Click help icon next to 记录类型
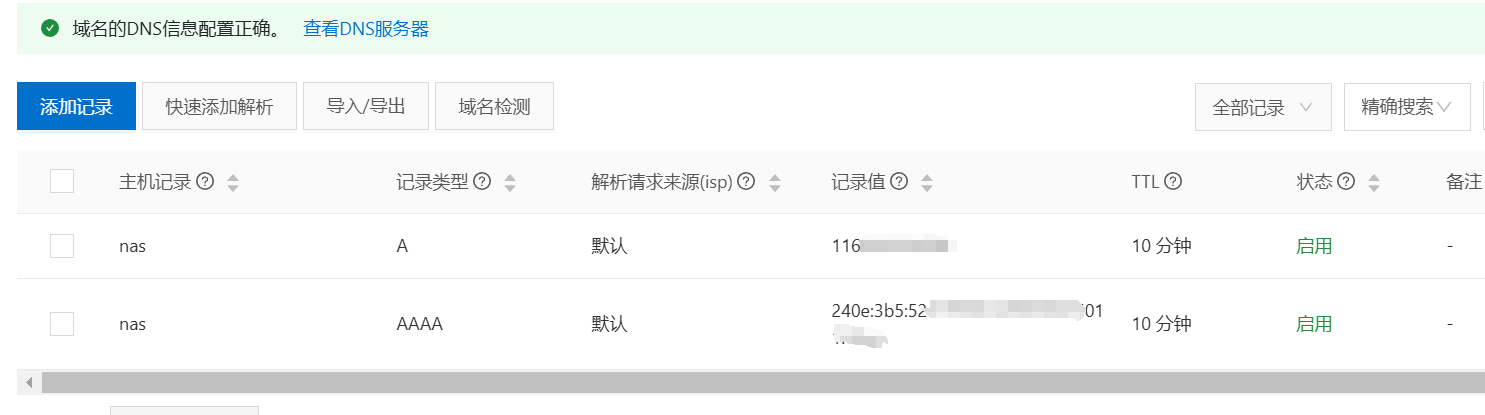Image resolution: width=1485 pixels, height=415 pixels. 482,182
